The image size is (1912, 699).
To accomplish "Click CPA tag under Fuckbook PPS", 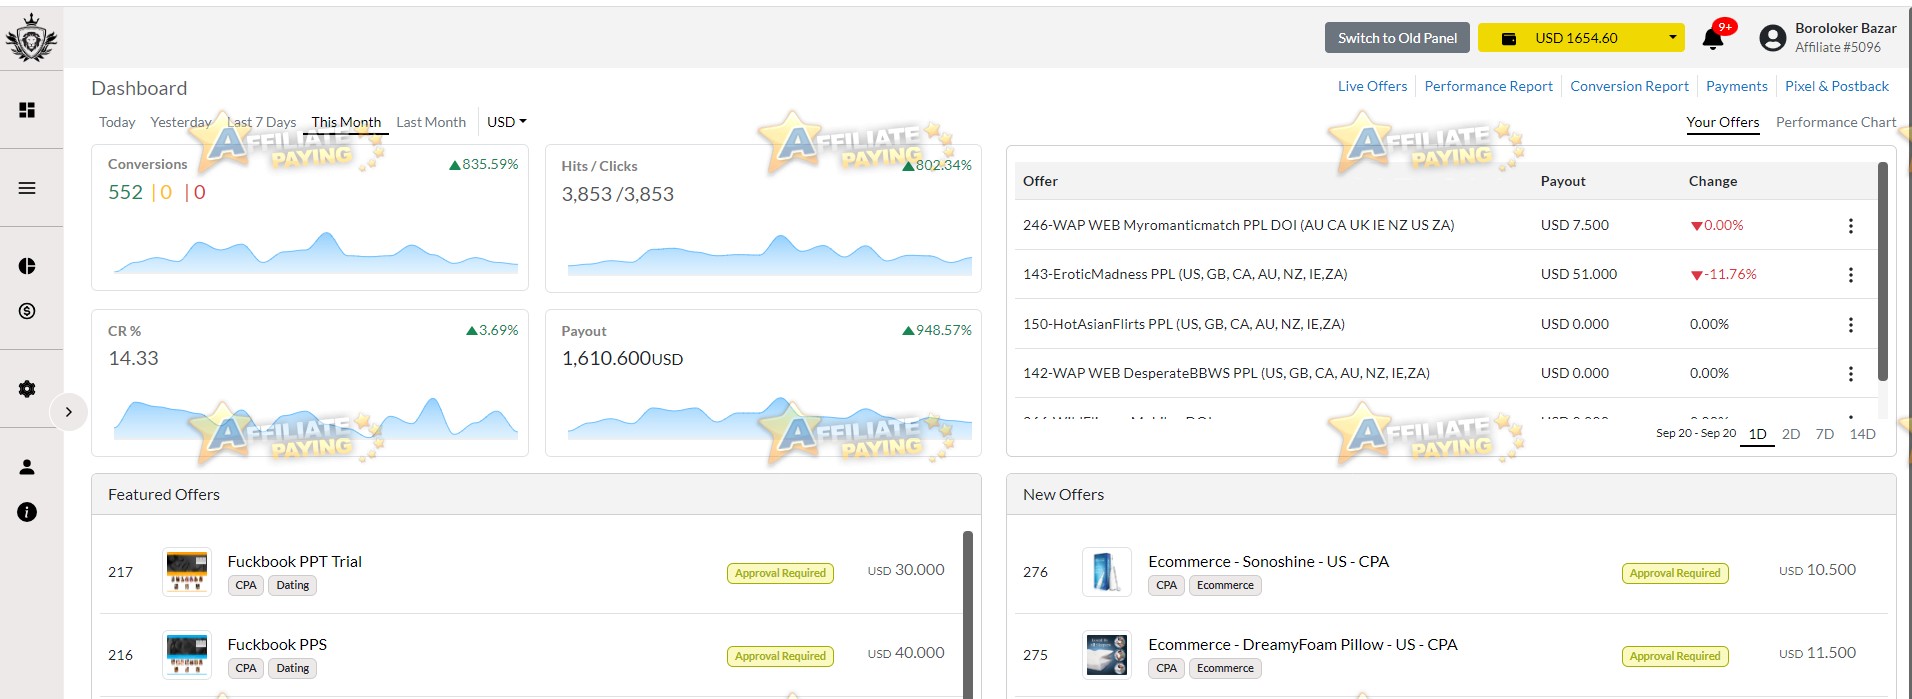I will point(246,668).
